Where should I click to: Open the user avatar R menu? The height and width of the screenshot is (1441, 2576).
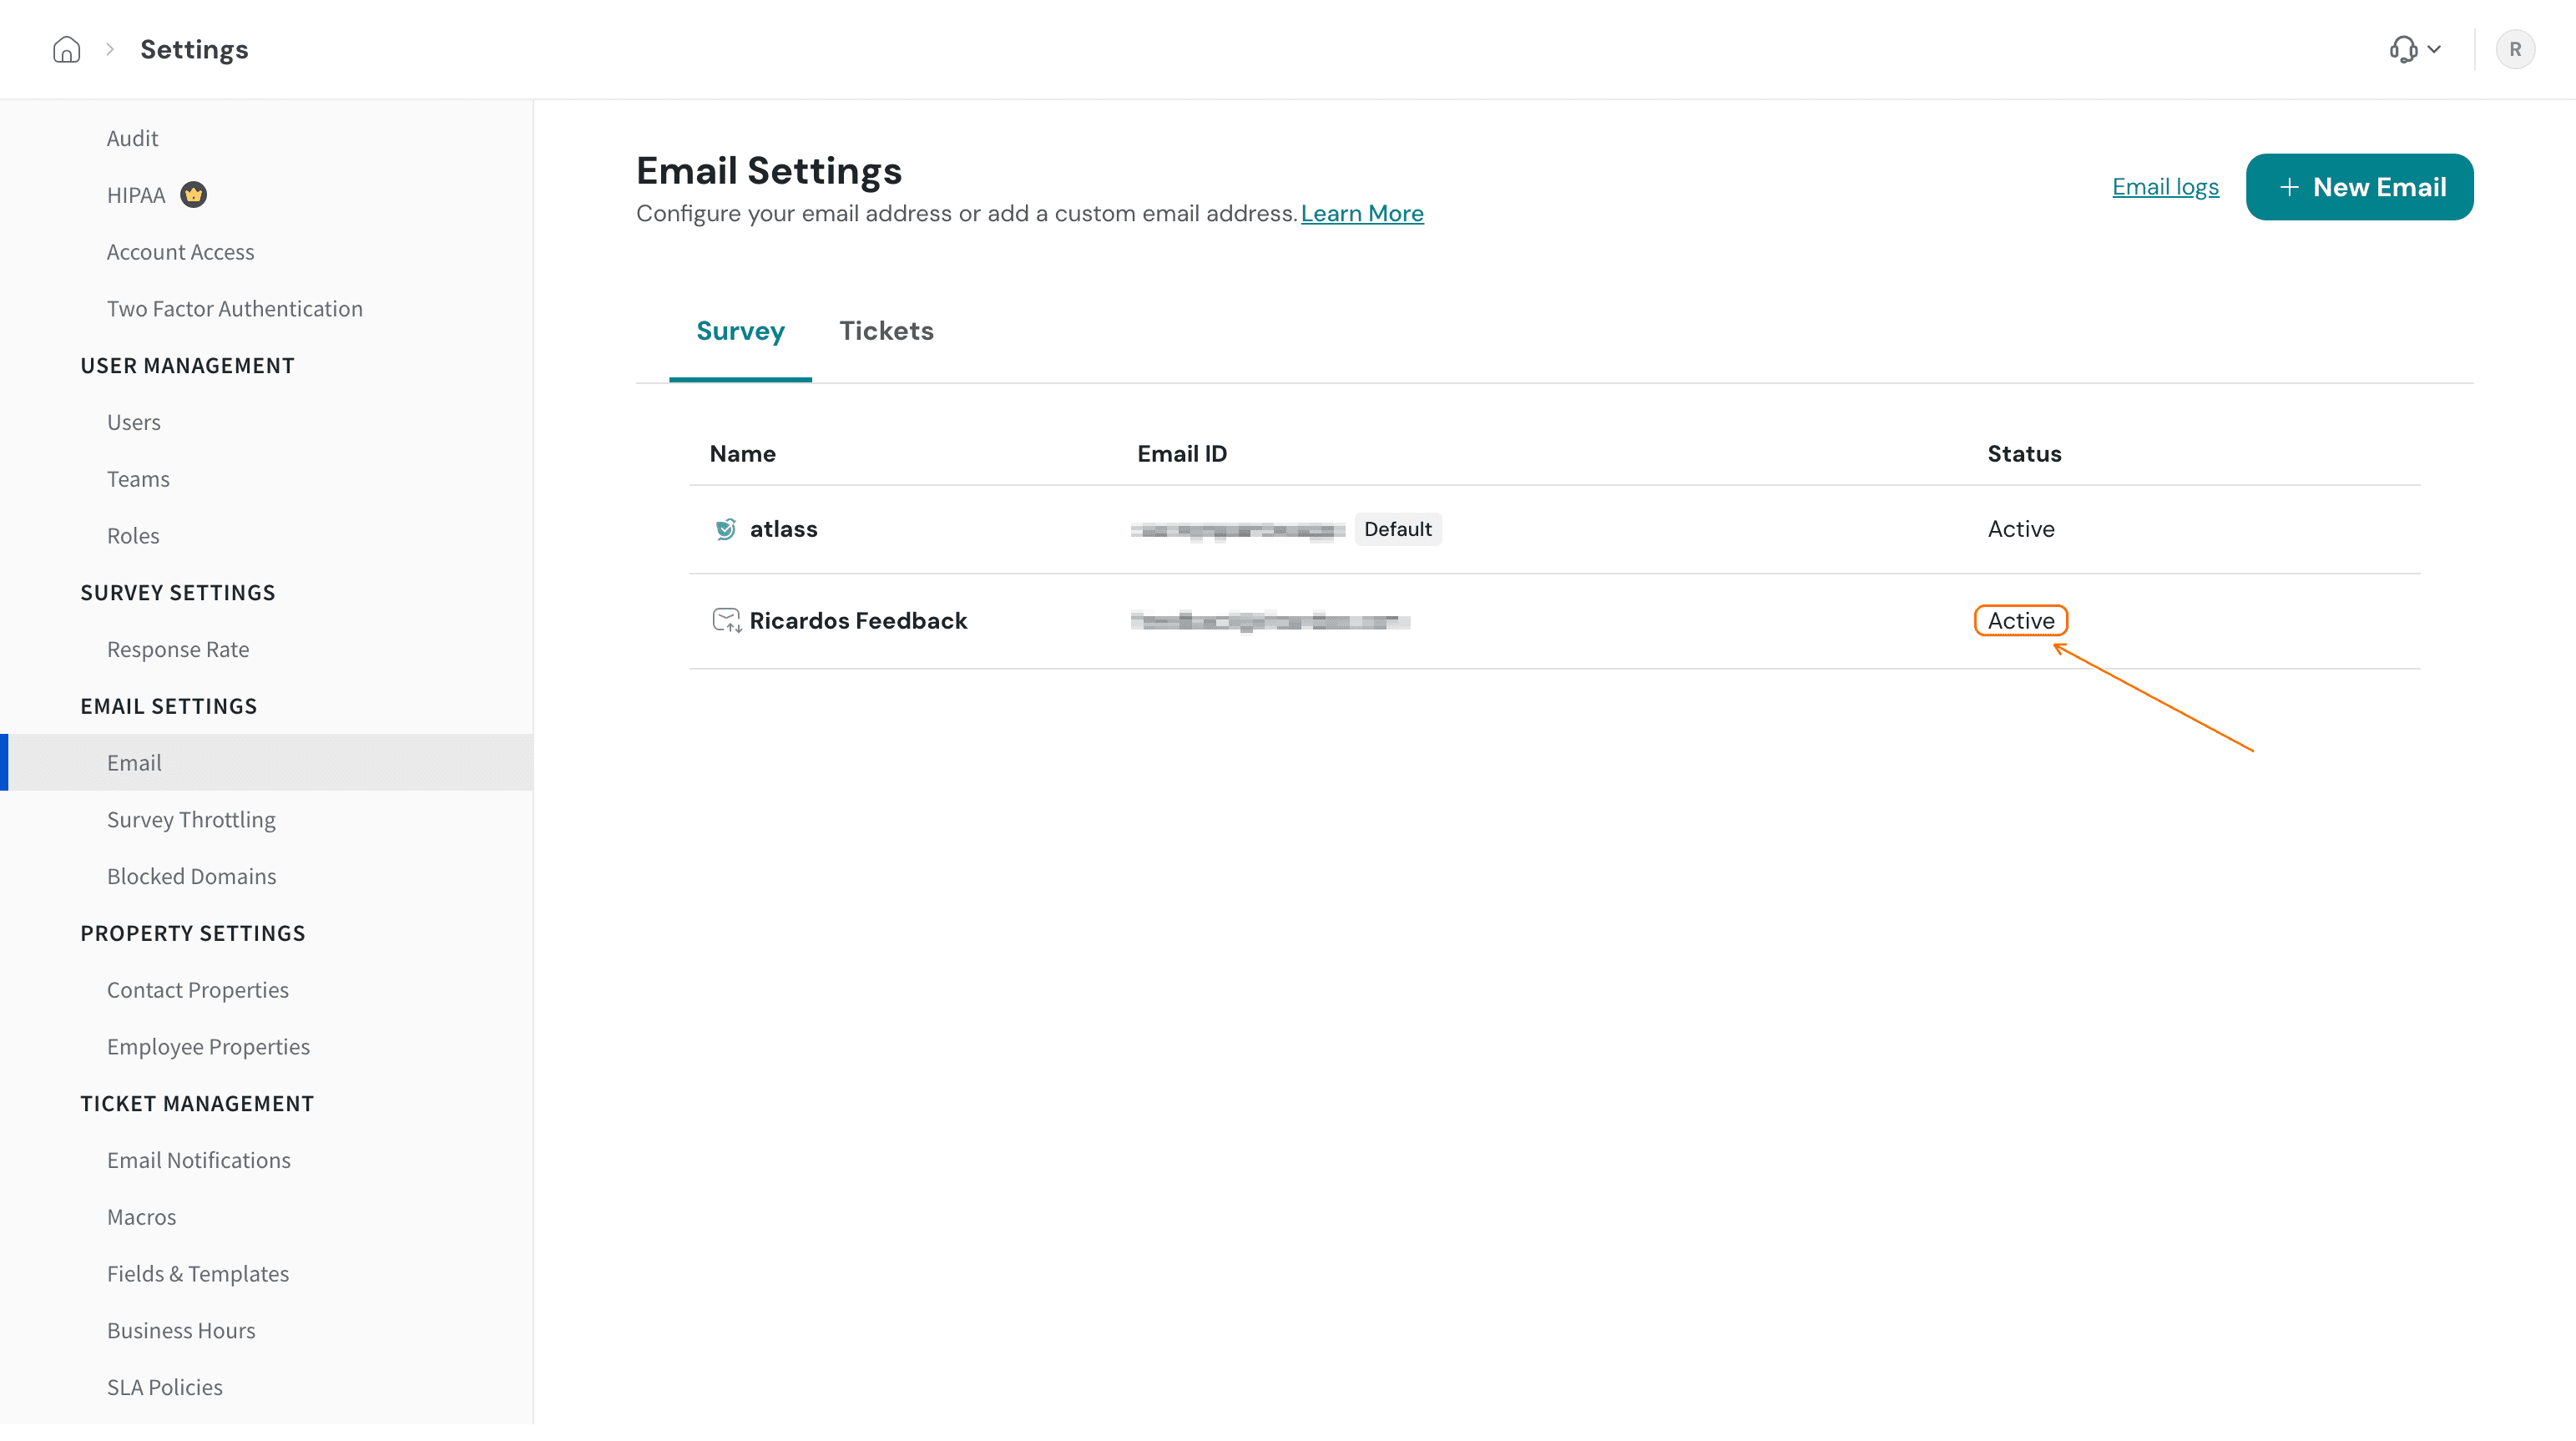pos(2514,49)
